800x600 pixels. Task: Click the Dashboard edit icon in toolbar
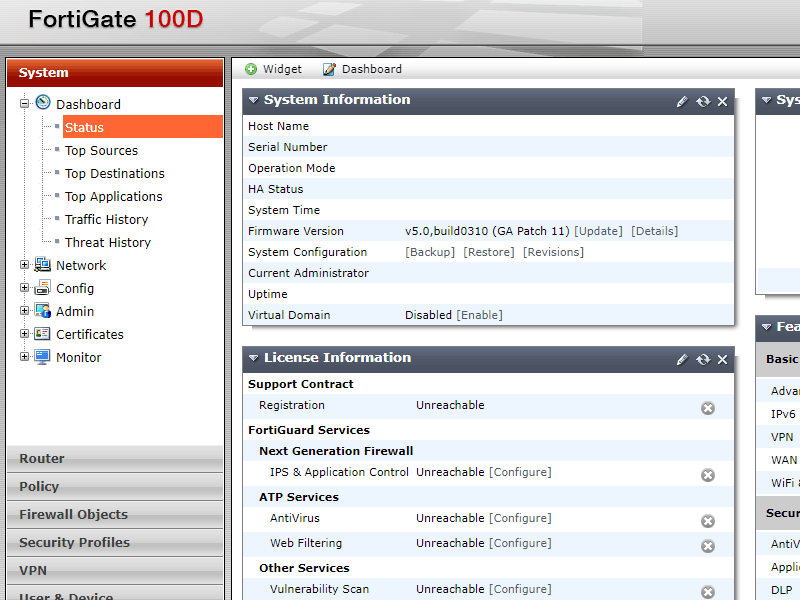click(329, 69)
